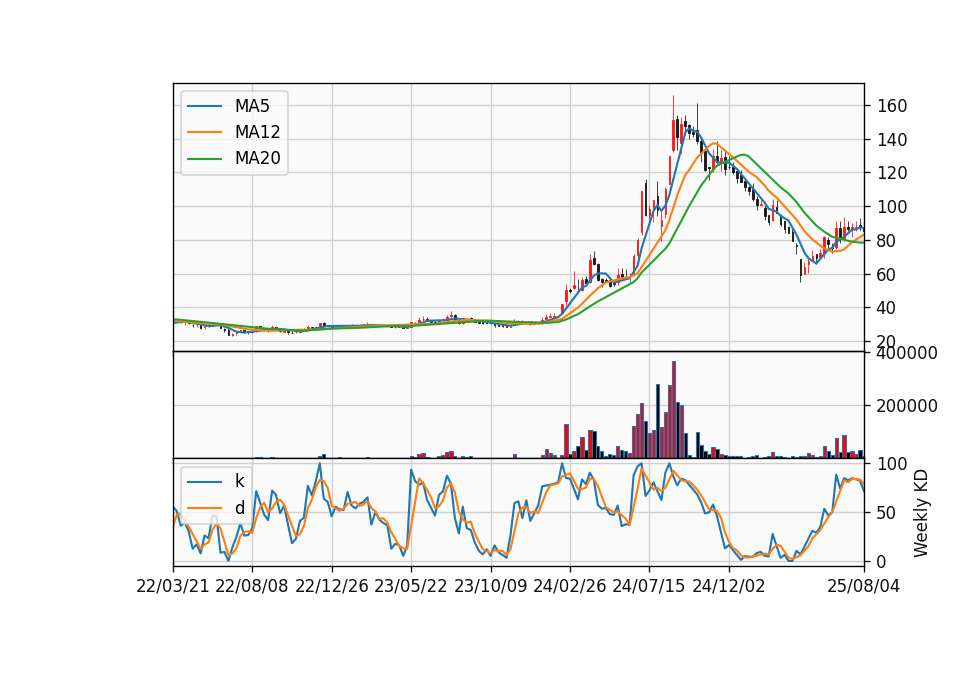Screen dimensions: 960x690
Task: Click the 400000 volume axis label
Action: 907,353
